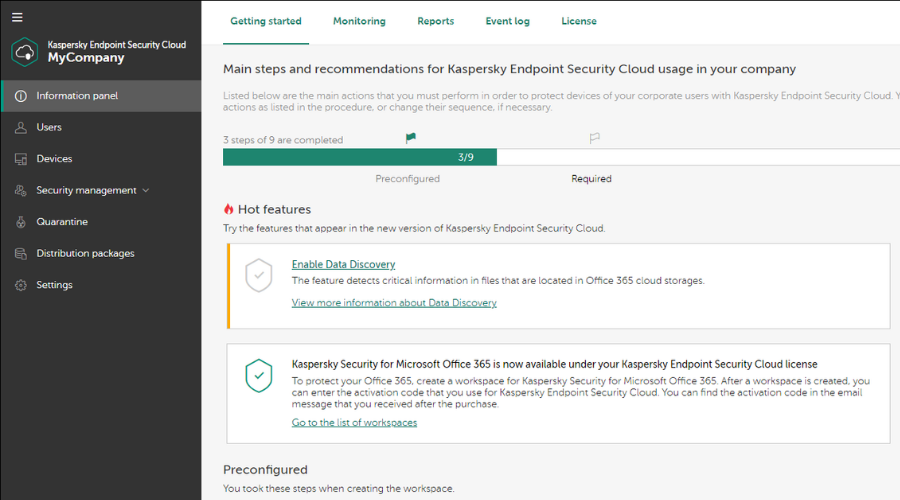Screen dimensions: 900x500
Task: Open Devices in the sidebar
Action: coord(101,159)
